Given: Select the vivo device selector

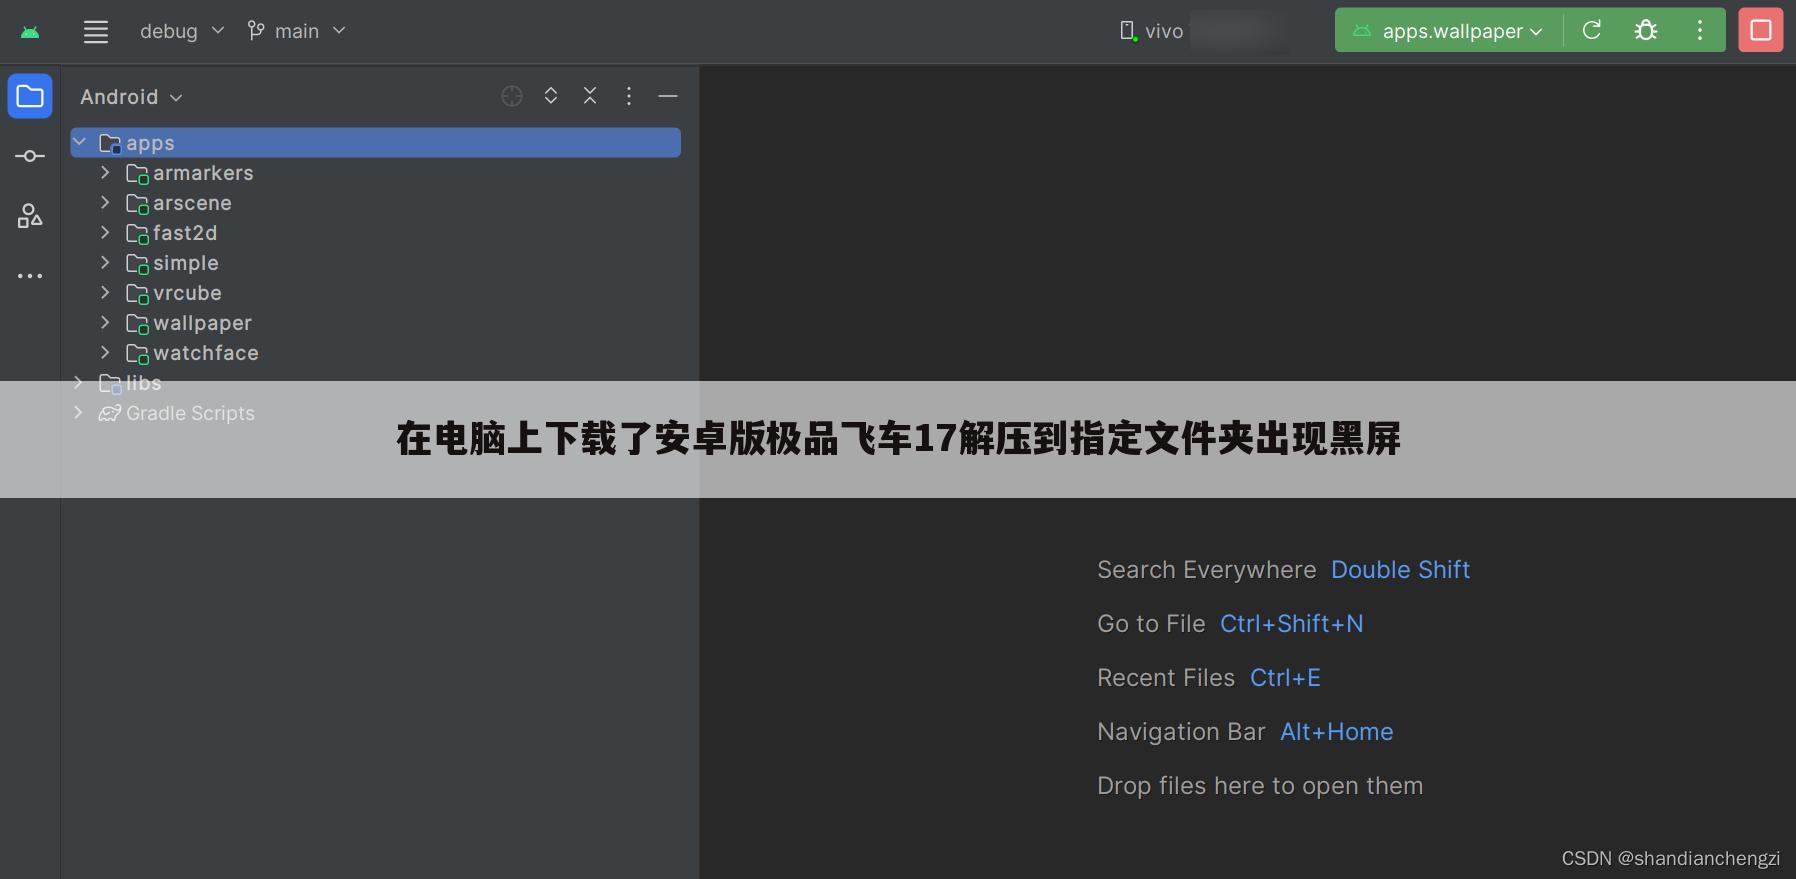Looking at the screenshot, I should point(1152,31).
